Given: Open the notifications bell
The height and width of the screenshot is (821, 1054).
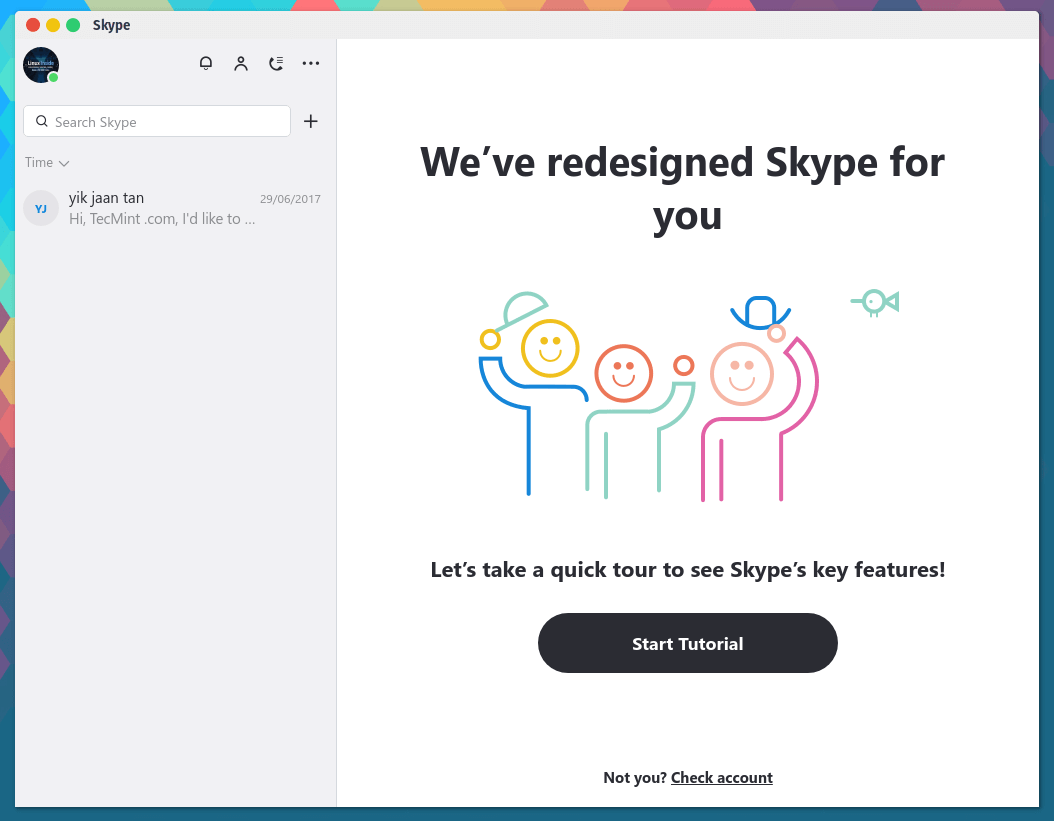Looking at the screenshot, I should point(206,64).
